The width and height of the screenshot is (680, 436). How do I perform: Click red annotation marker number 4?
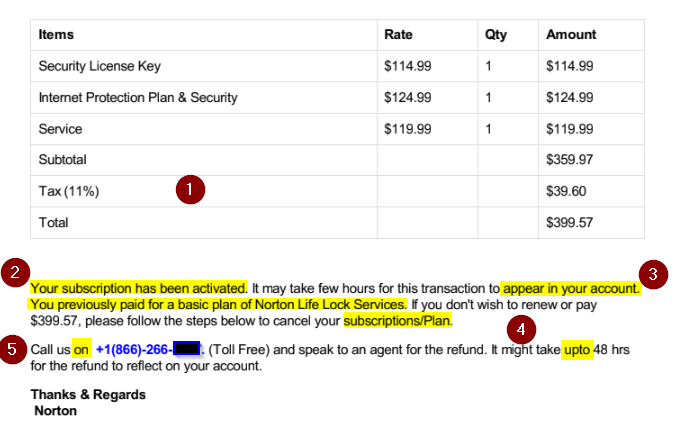(x=521, y=329)
